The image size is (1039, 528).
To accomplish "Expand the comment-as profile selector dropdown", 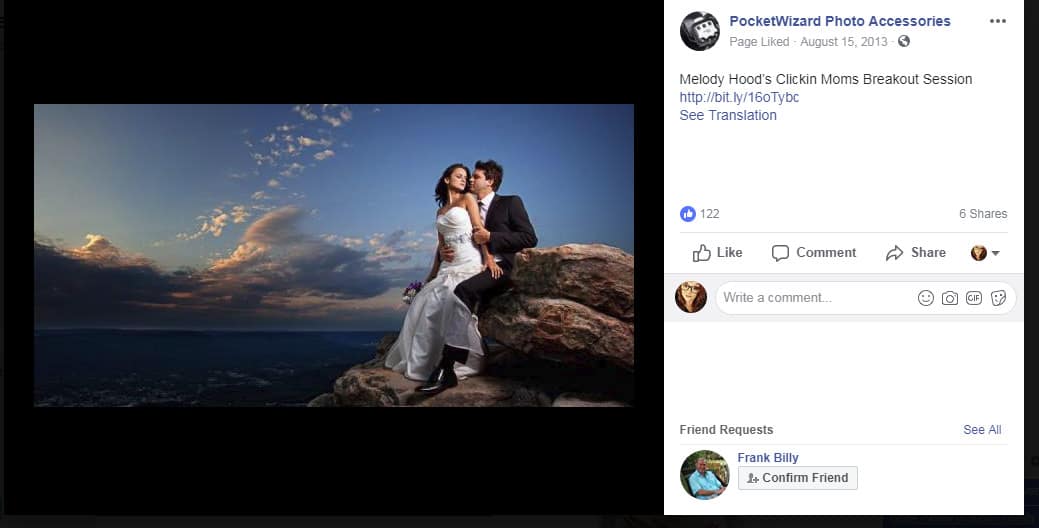I will 986,253.
